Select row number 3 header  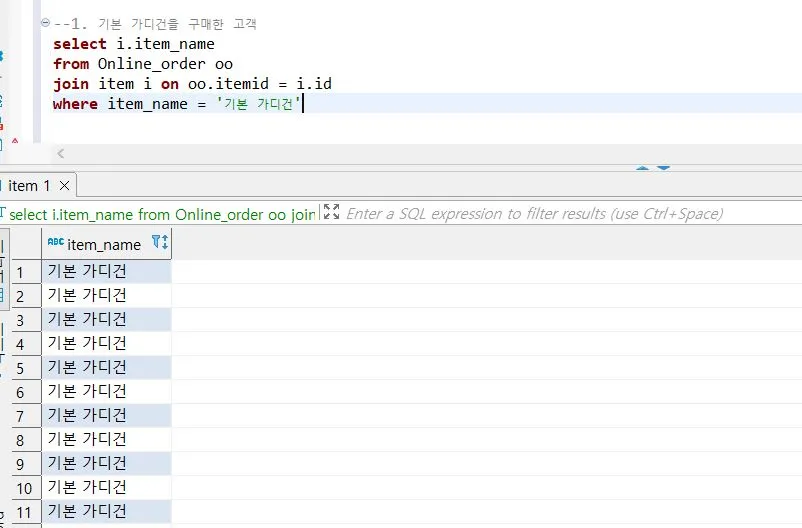point(26,320)
